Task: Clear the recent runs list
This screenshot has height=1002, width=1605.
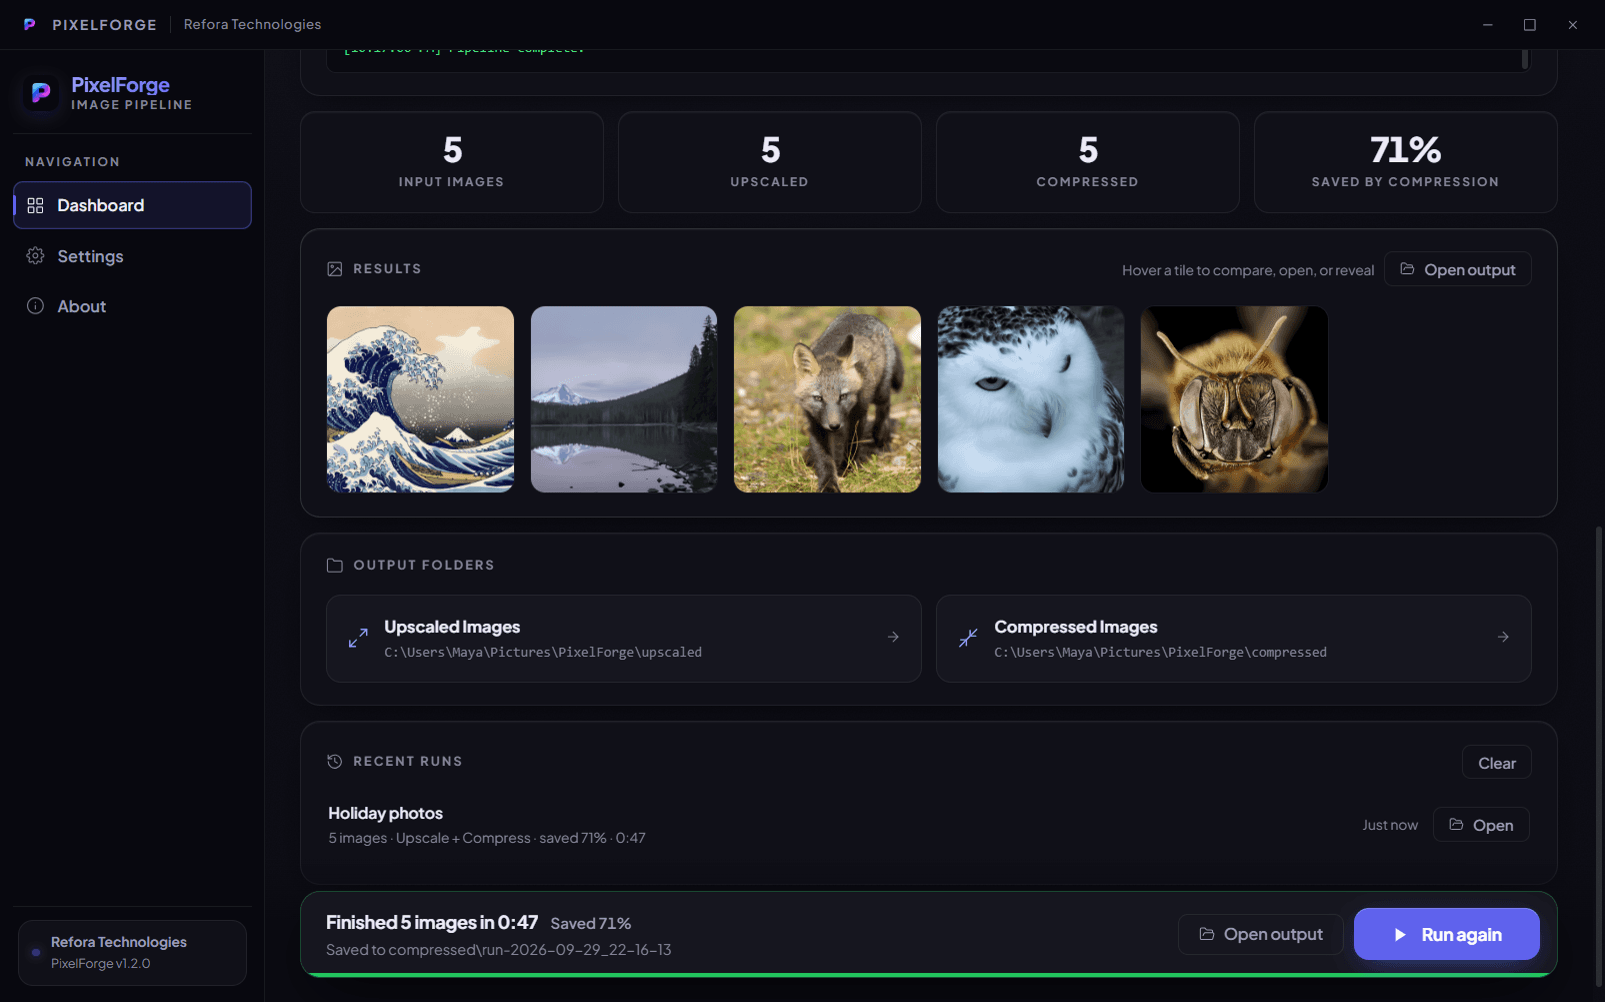Action: coord(1497,763)
